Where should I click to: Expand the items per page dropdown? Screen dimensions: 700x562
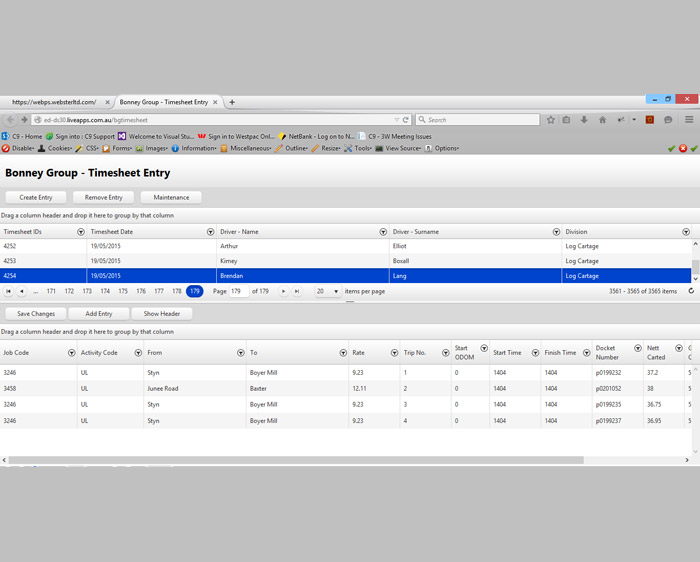[334, 291]
